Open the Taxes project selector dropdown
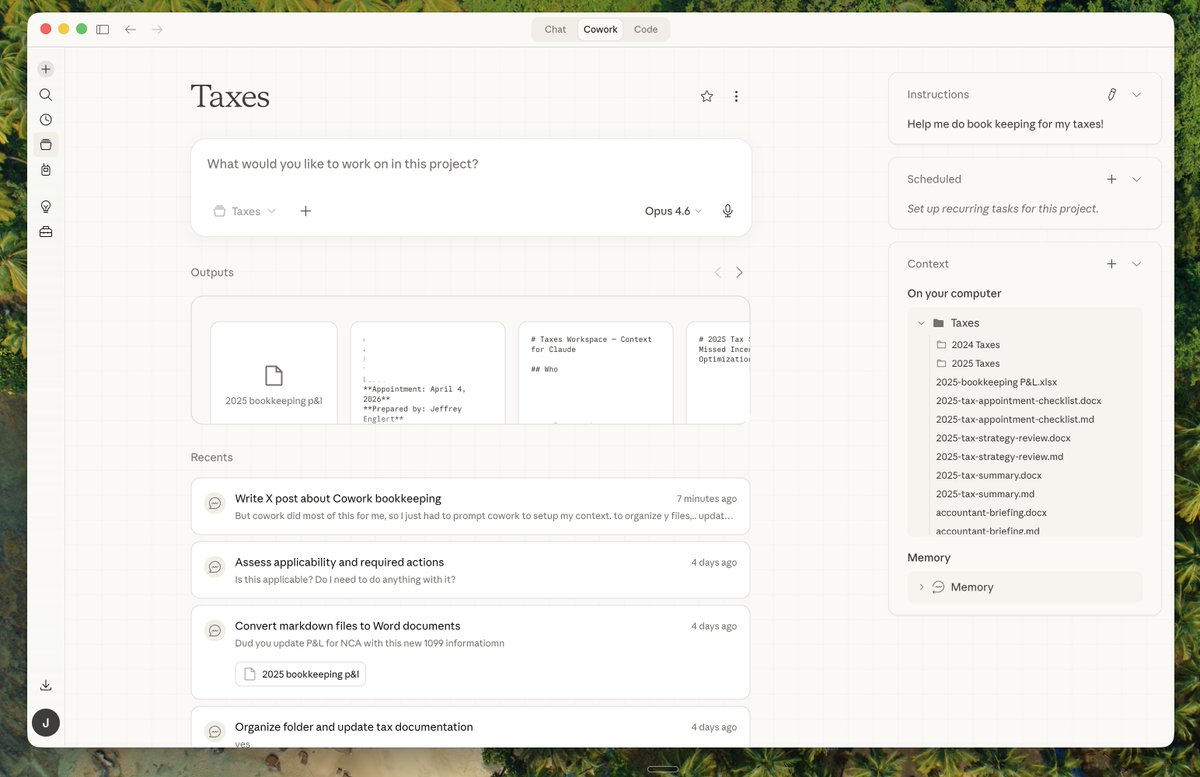 point(245,211)
